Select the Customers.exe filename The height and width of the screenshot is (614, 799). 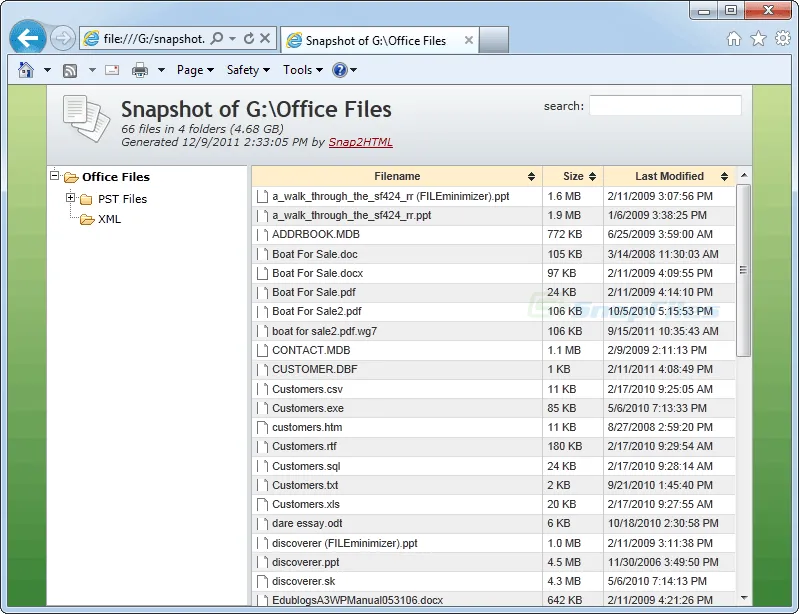pyautogui.click(x=308, y=408)
